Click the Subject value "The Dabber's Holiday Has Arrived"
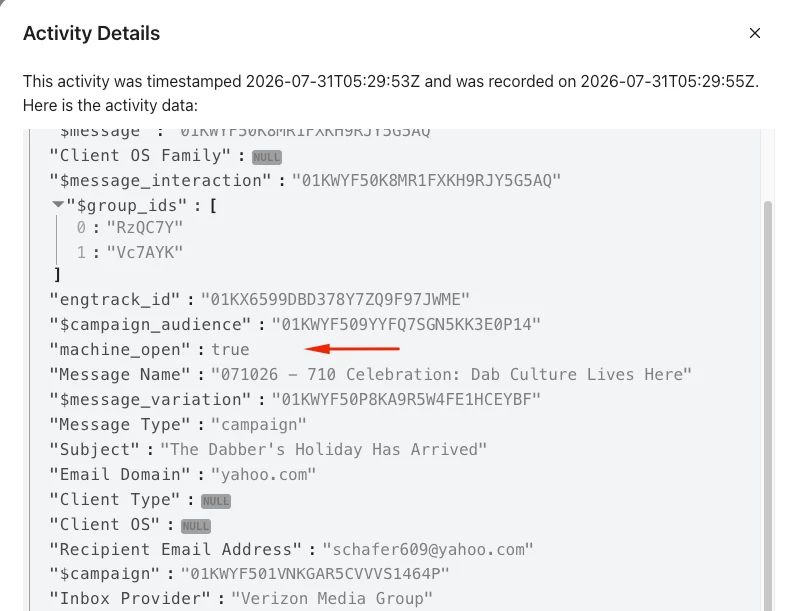The width and height of the screenshot is (792, 611). pyautogui.click(x=323, y=449)
